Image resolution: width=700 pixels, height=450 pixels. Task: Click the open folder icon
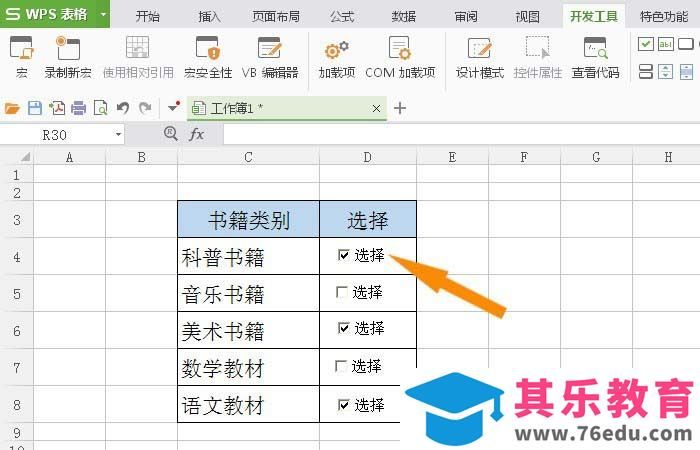pyautogui.click(x=12, y=108)
